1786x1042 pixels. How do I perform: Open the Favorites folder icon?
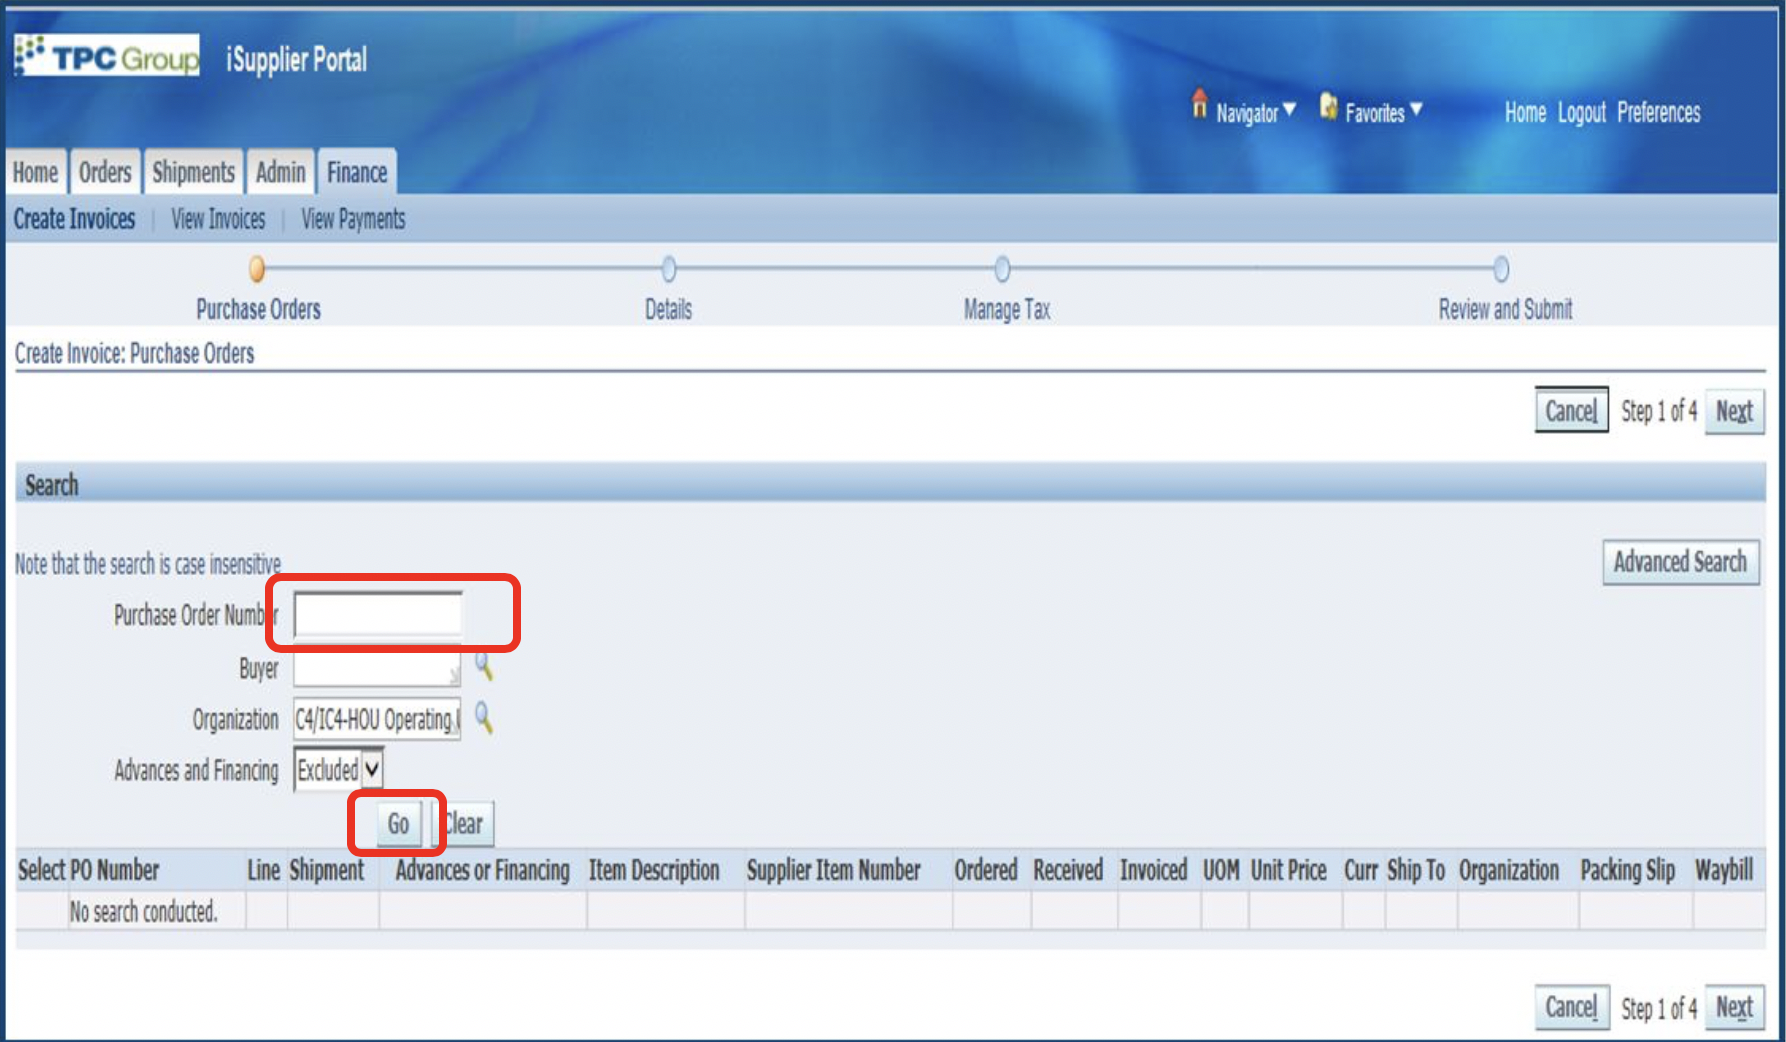click(1328, 106)
